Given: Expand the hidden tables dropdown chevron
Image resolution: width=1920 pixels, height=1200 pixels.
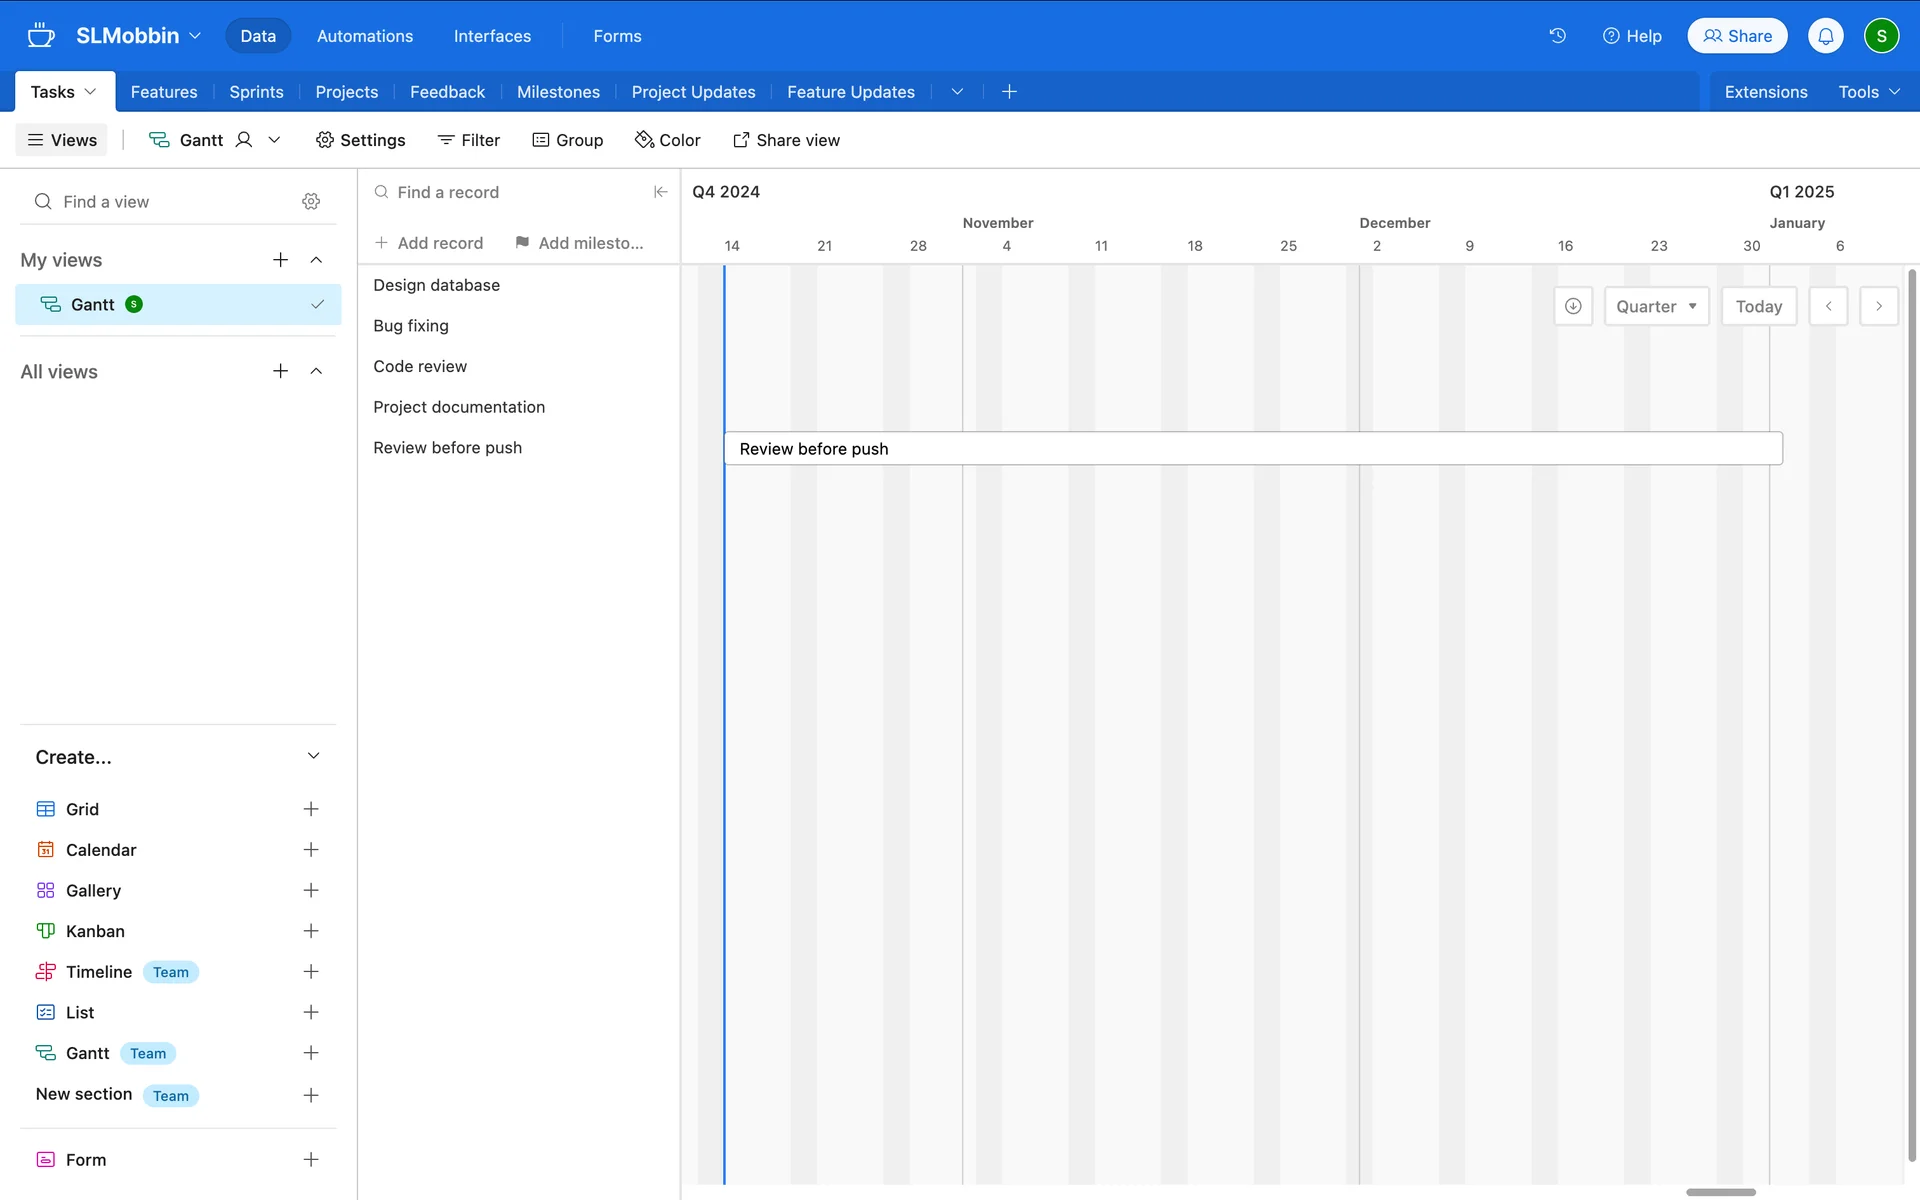Looking at the screenshot, I should tap(957, 92).
